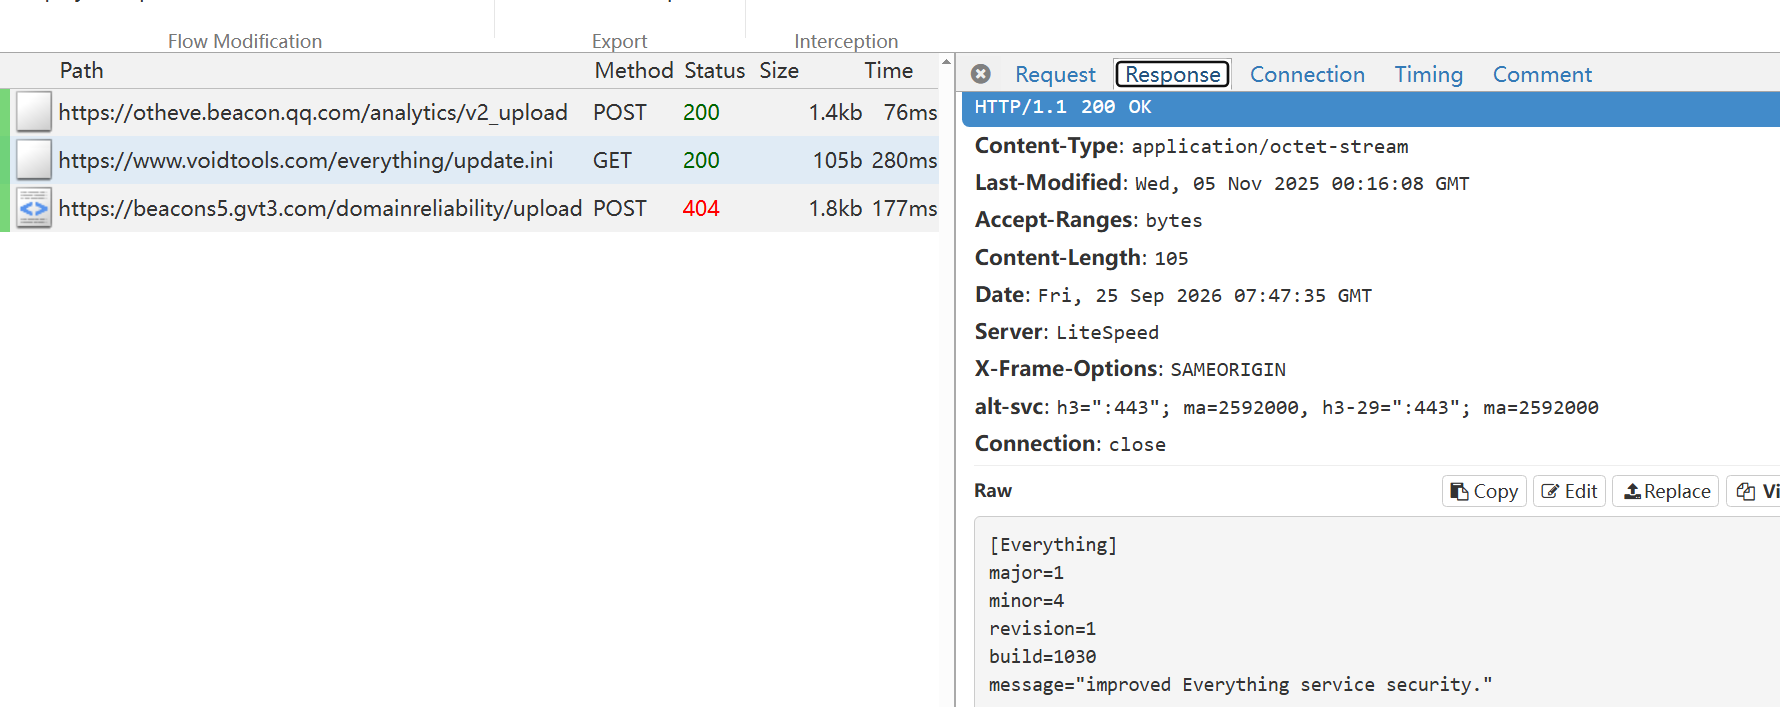Sort flows by the Size column header
The image size is (1780, 707).
779,70
